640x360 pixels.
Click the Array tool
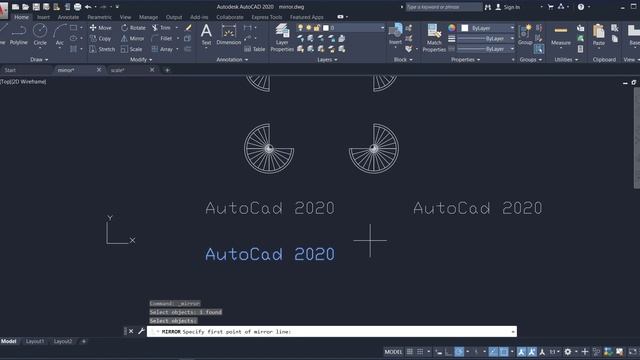(x=162, y=49)
